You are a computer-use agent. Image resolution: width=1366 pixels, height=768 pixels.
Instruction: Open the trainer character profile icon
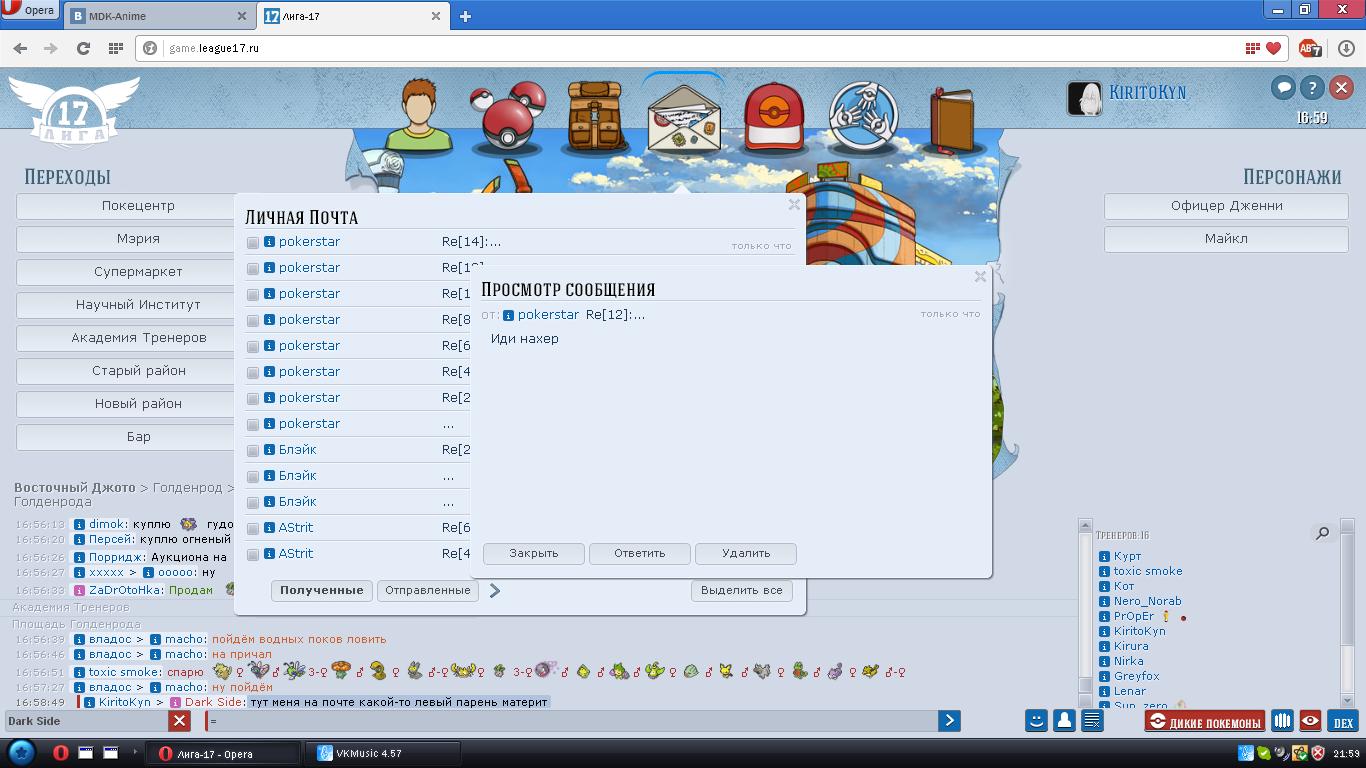[418, 114]
